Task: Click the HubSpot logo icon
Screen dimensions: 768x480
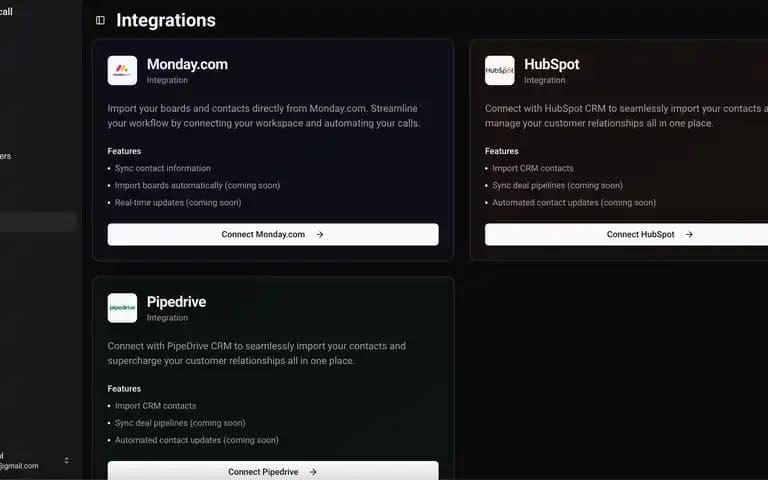Action: tap(500, 71)
